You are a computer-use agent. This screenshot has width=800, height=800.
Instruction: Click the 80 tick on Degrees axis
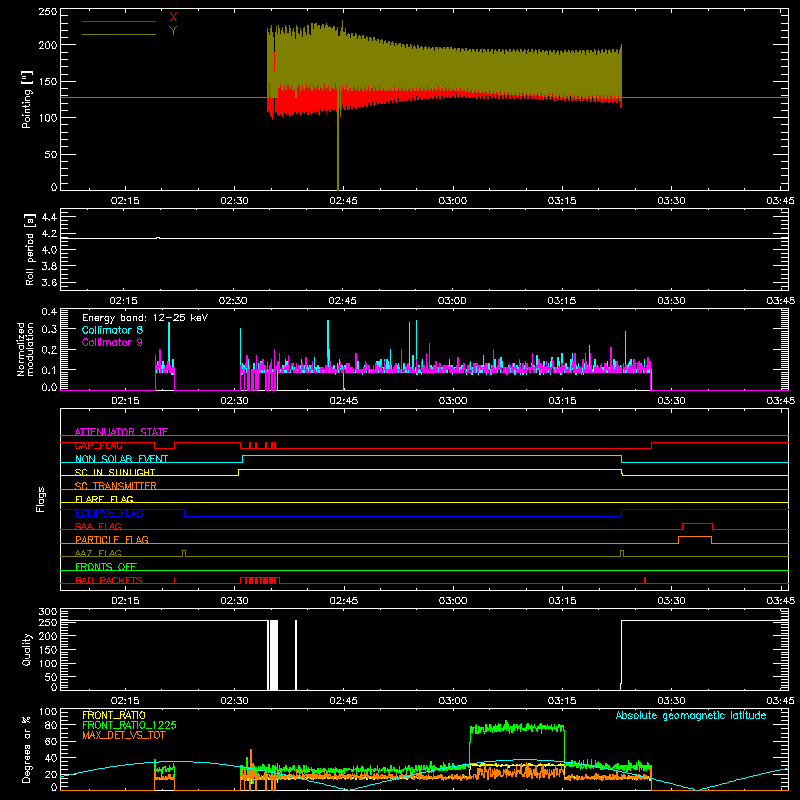(51, 724)
